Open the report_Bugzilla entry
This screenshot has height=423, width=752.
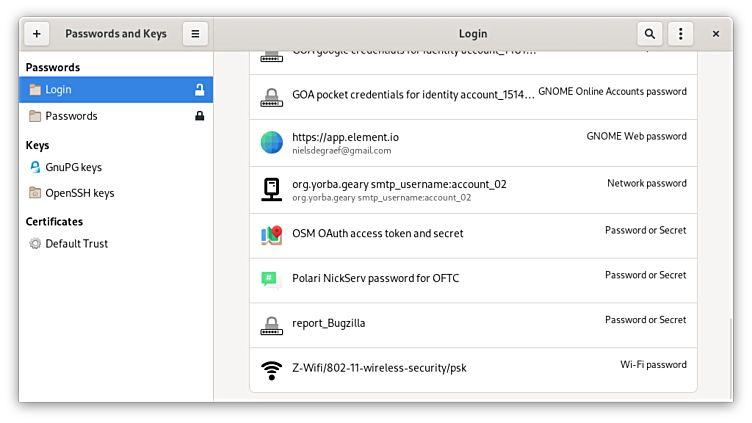click(x=473, y=326)
